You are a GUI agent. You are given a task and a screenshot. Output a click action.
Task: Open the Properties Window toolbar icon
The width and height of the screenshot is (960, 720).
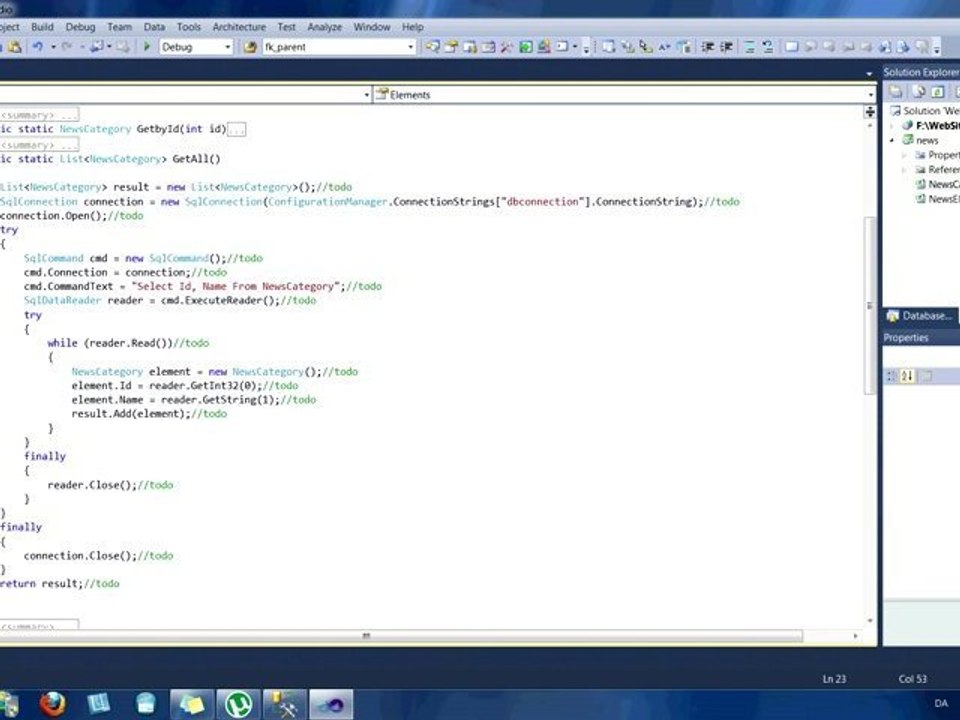tap(451, 47)
